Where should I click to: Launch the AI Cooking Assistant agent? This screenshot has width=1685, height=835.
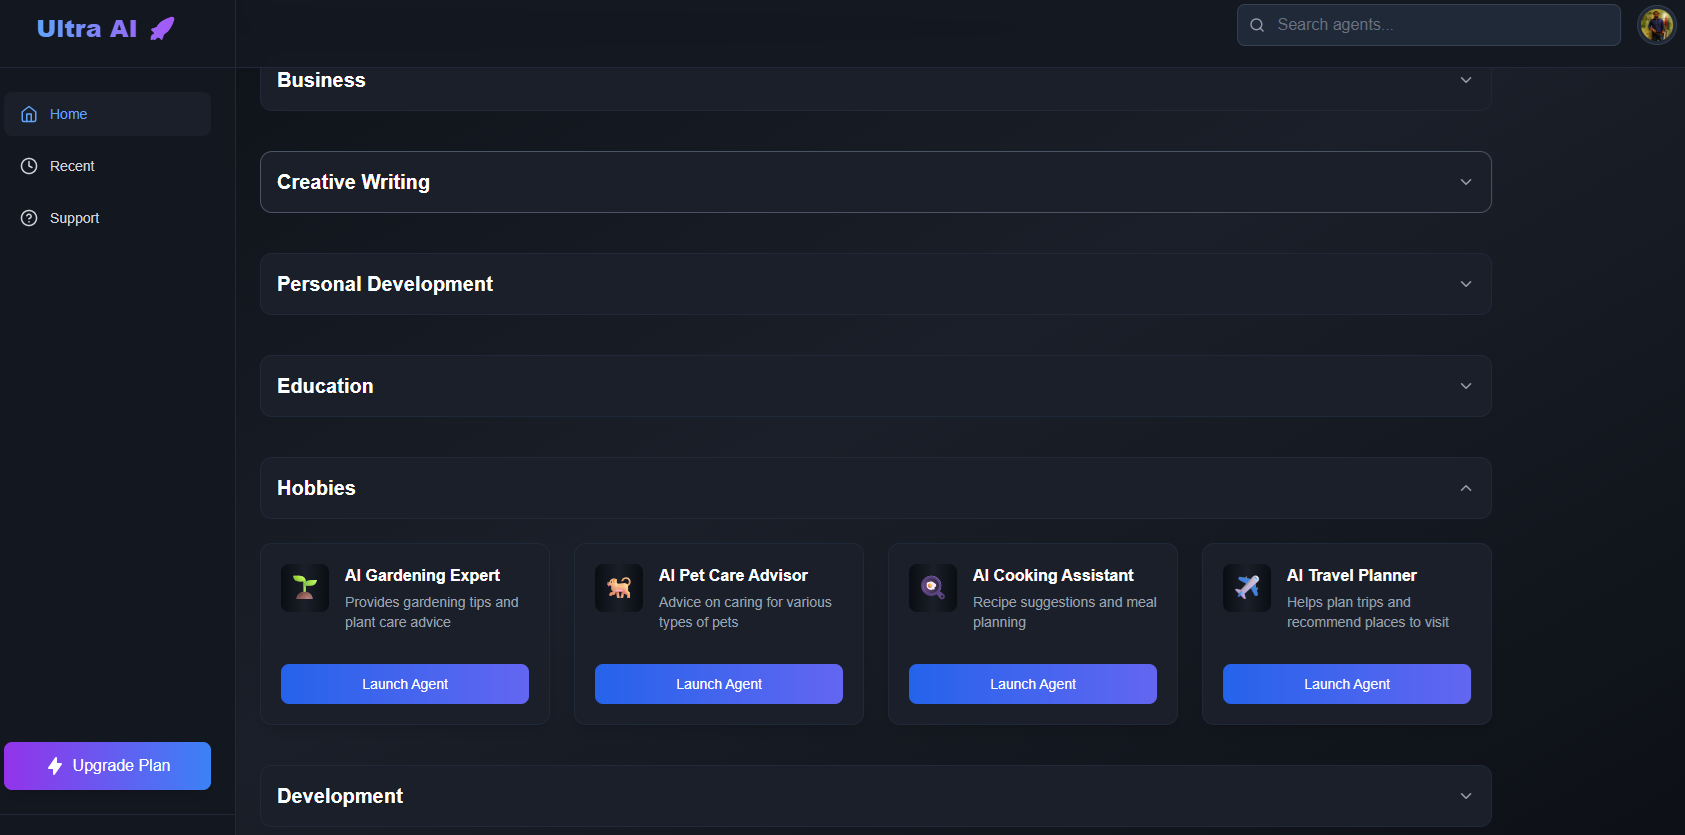(1033, 684)
